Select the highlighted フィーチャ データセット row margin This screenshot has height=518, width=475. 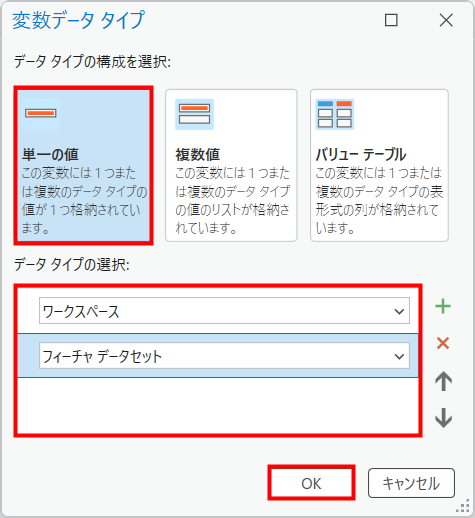pyautogui.click(x=28, y=356)
